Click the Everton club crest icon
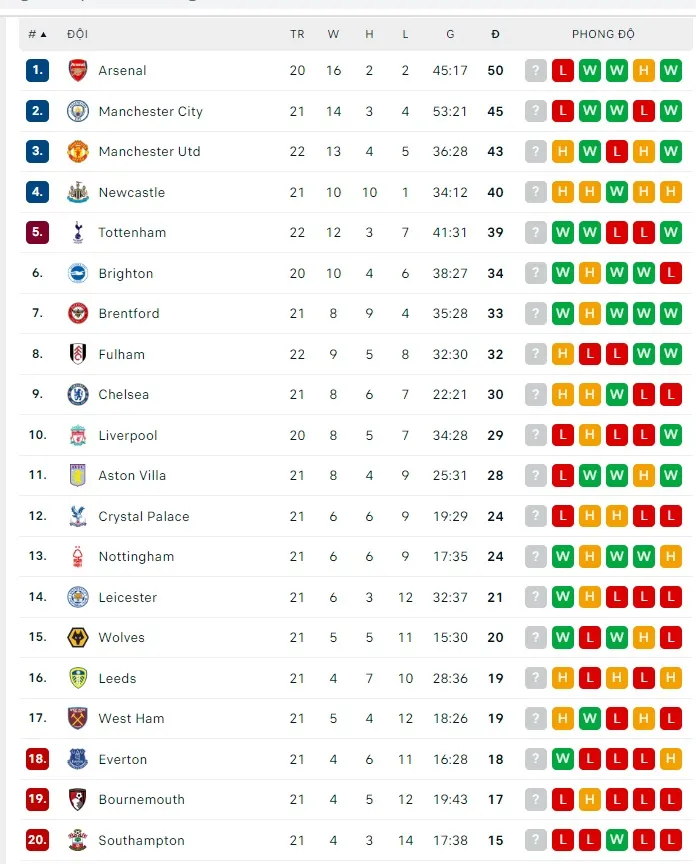 coord(78,759)
